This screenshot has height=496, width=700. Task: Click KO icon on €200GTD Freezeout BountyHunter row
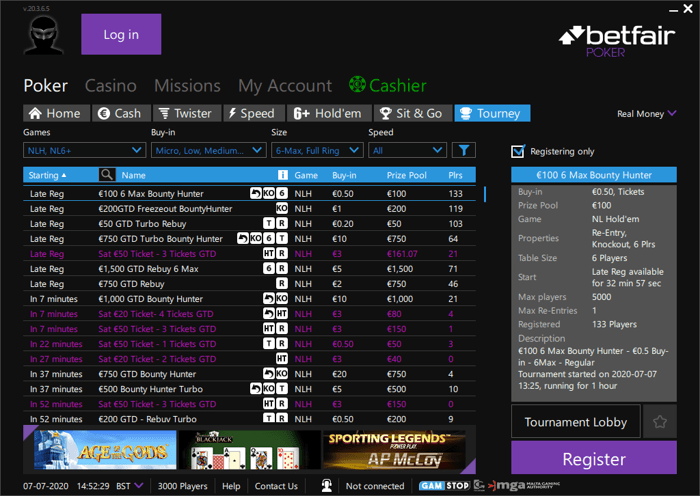coord(282,208)
